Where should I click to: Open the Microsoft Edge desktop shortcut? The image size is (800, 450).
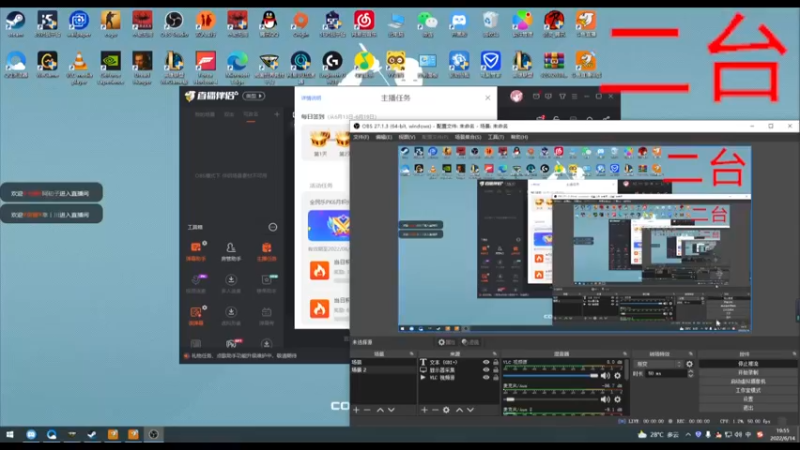tap(237, 67)
